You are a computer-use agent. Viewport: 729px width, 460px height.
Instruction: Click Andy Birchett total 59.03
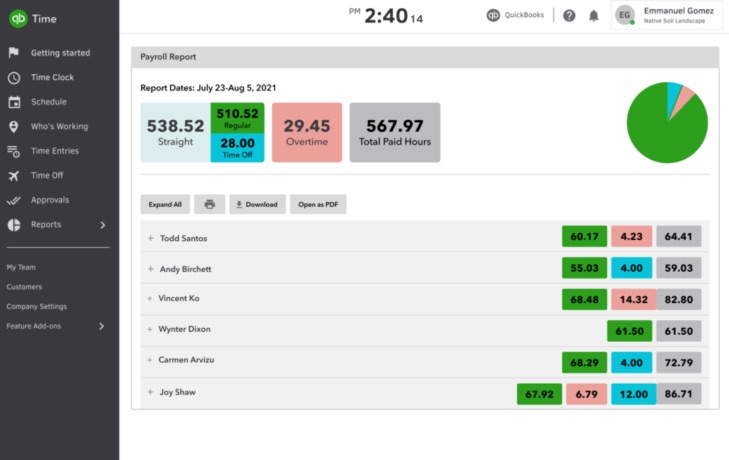coord(678,268)
